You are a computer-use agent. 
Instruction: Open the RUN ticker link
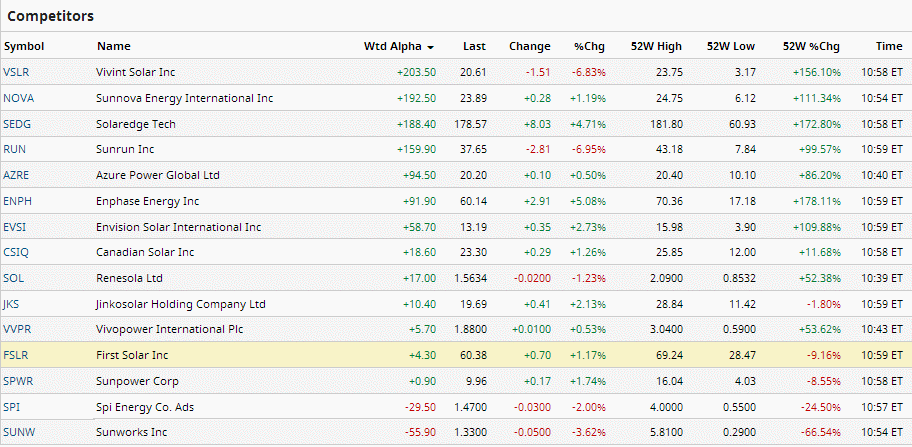[x=15, y=149]
